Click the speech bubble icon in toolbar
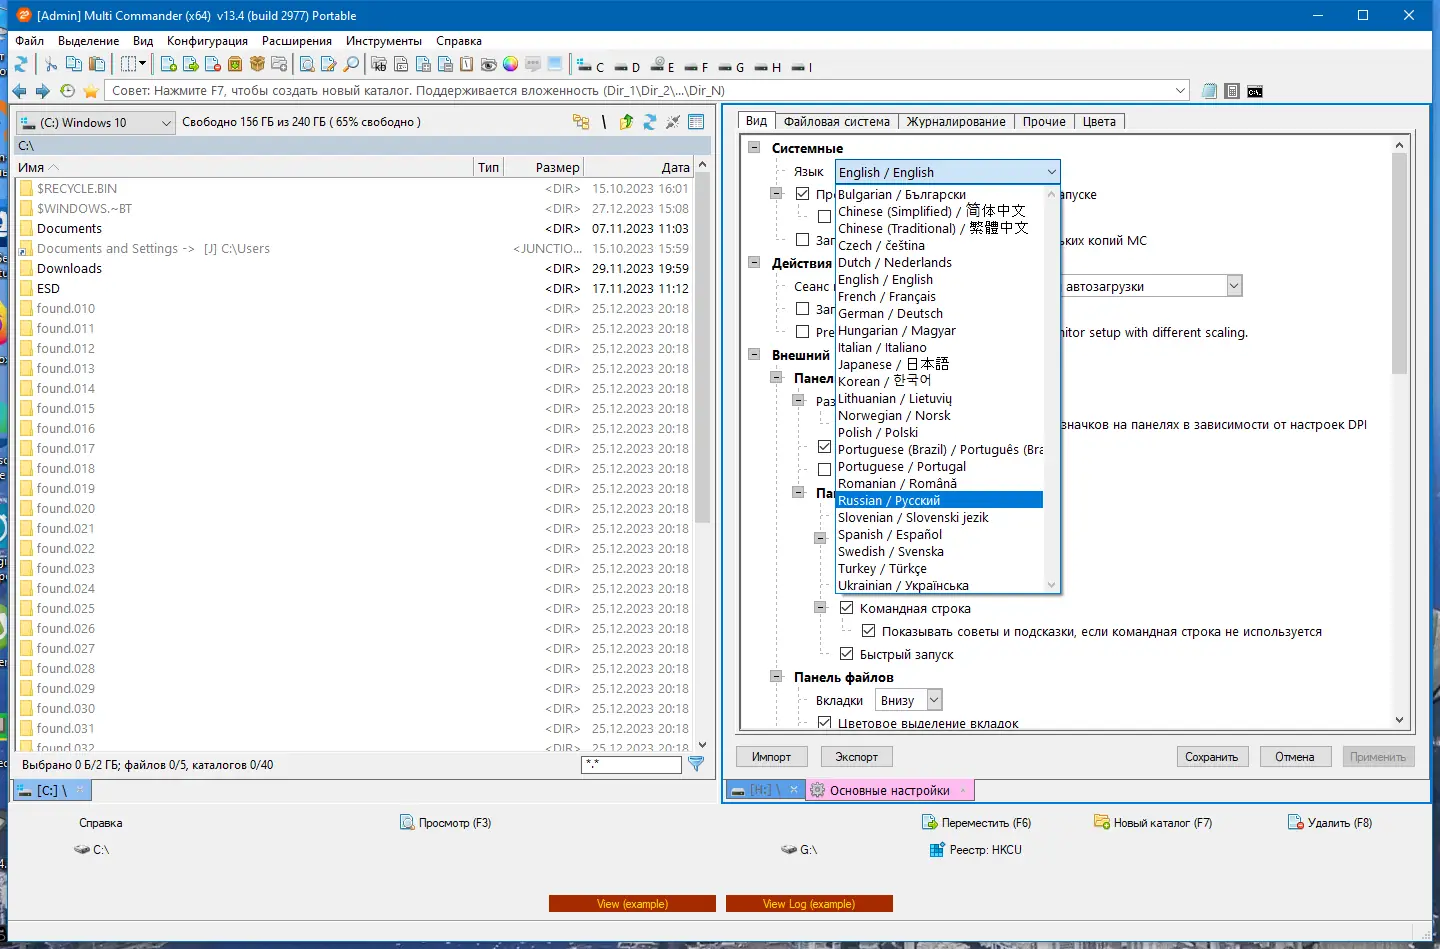 click(533, 64)
